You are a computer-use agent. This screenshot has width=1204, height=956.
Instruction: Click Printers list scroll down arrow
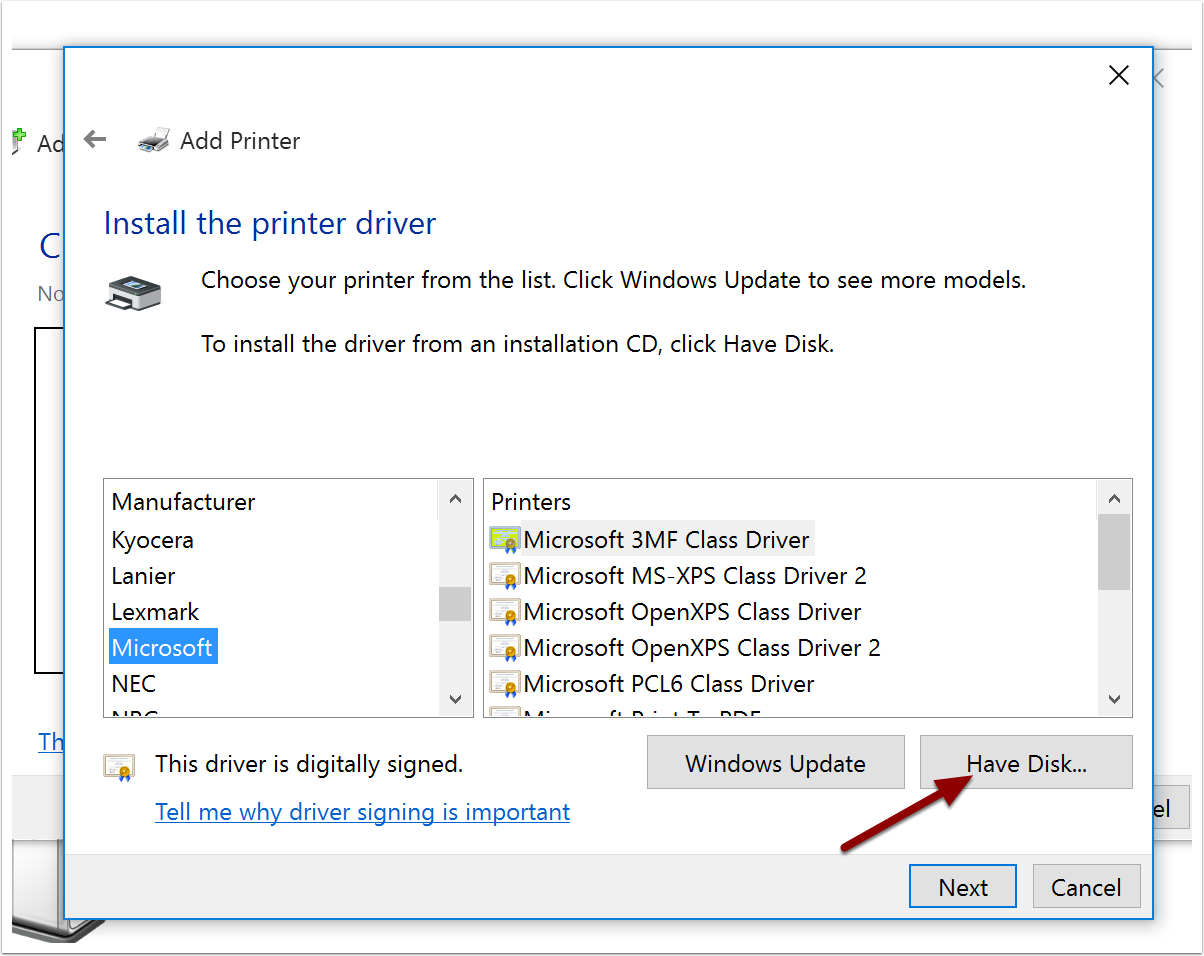pyautogui.click(x=1114, y=699)
